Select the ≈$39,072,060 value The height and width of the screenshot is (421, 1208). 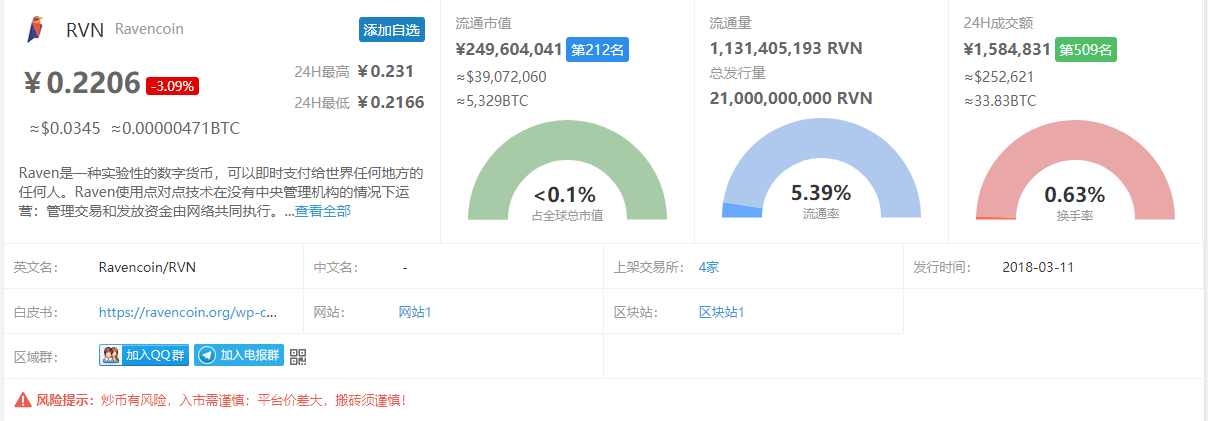[501, 76]
